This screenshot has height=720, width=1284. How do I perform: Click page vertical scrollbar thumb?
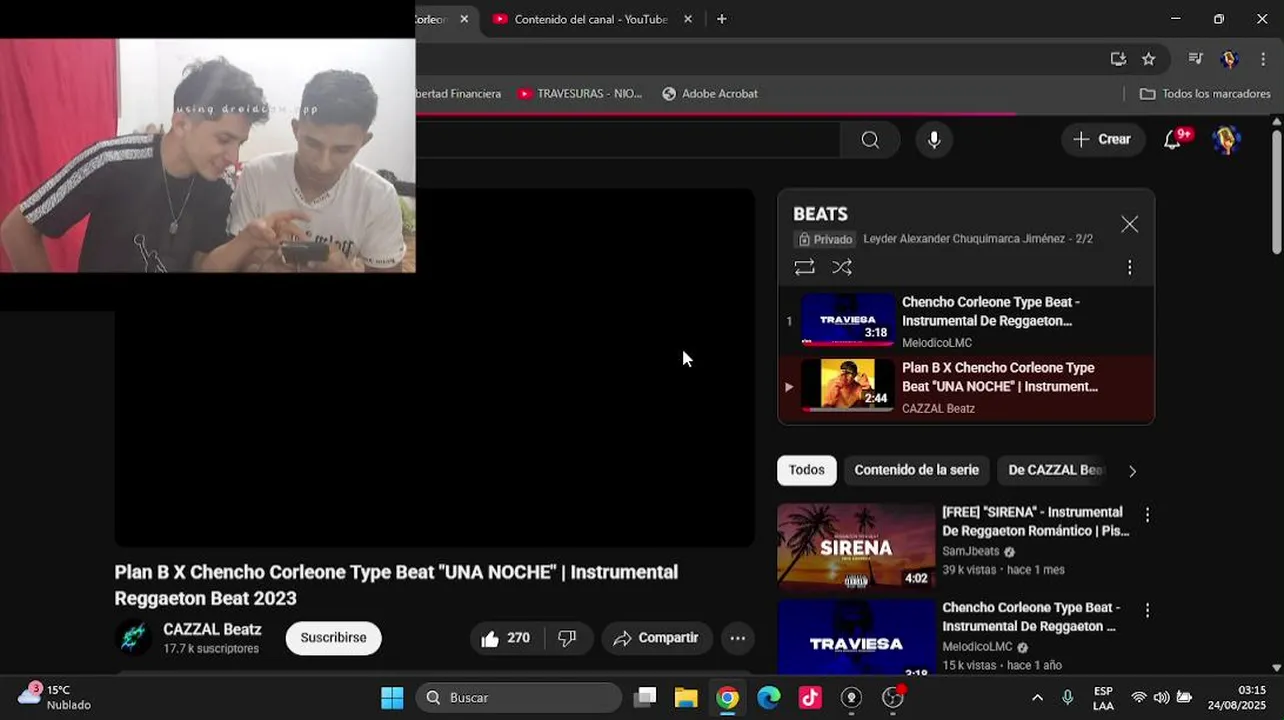1276,190
